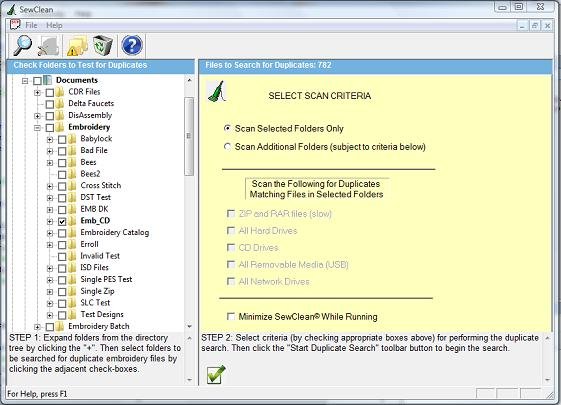This screenshot has height=405, width=561.
Task: Expand the Erroll folder
Action: pos(50,245)
